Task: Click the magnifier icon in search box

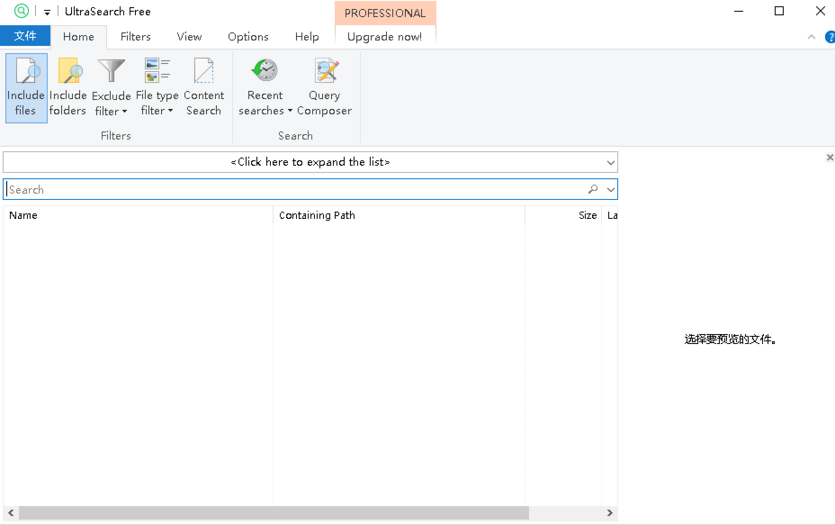Action: (593, 189)
